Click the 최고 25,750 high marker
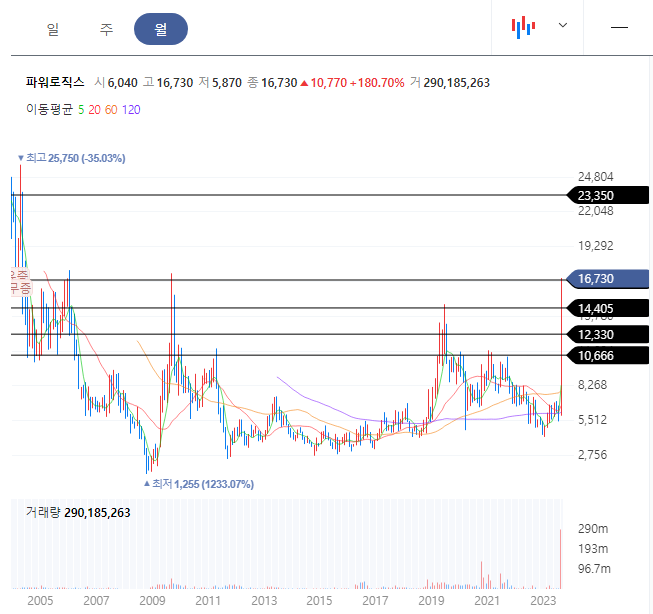 pos(72,158)
